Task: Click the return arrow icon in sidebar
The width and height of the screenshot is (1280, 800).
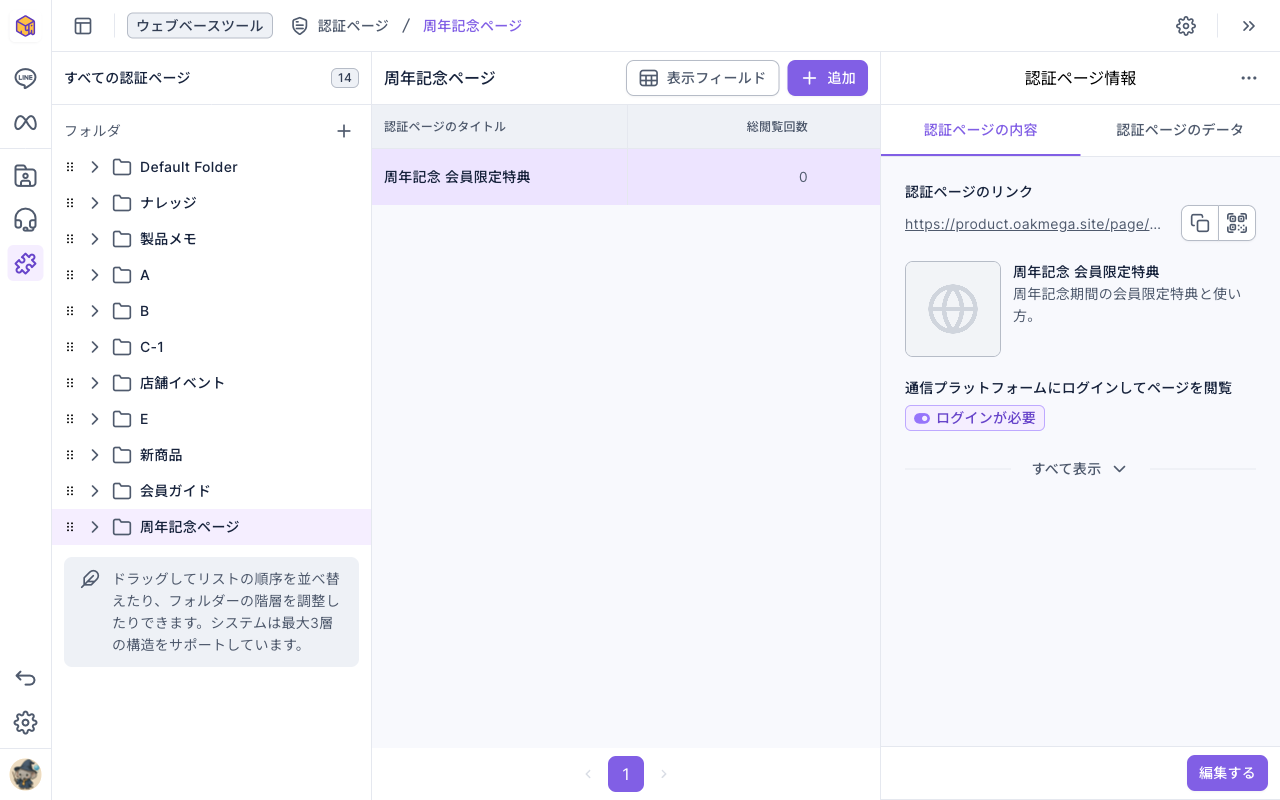Action: [25, 679]
